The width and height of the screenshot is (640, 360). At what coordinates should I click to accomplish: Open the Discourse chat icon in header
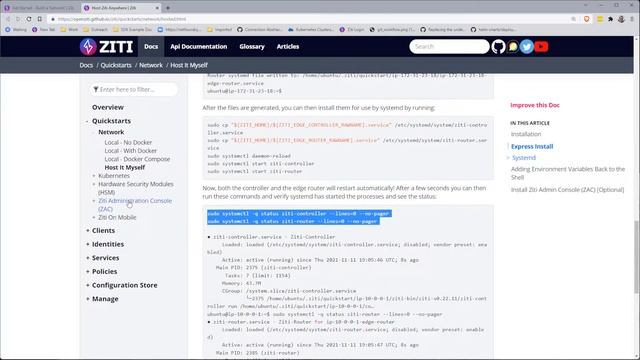click(513, 47)
